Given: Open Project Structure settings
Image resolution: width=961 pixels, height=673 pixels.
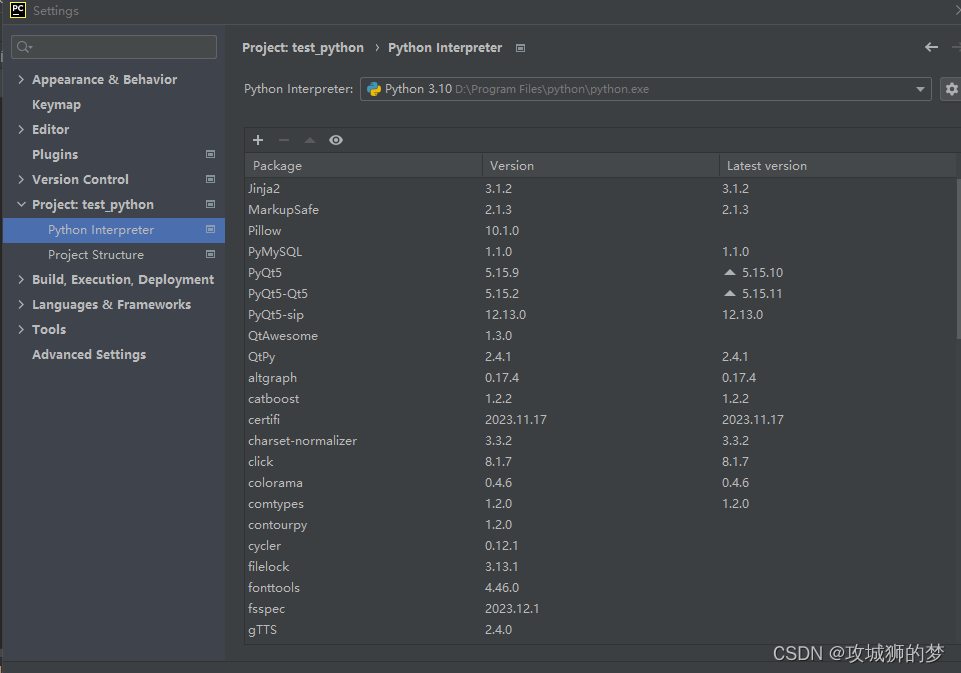Looking at the screenshot, I should 96,254.
